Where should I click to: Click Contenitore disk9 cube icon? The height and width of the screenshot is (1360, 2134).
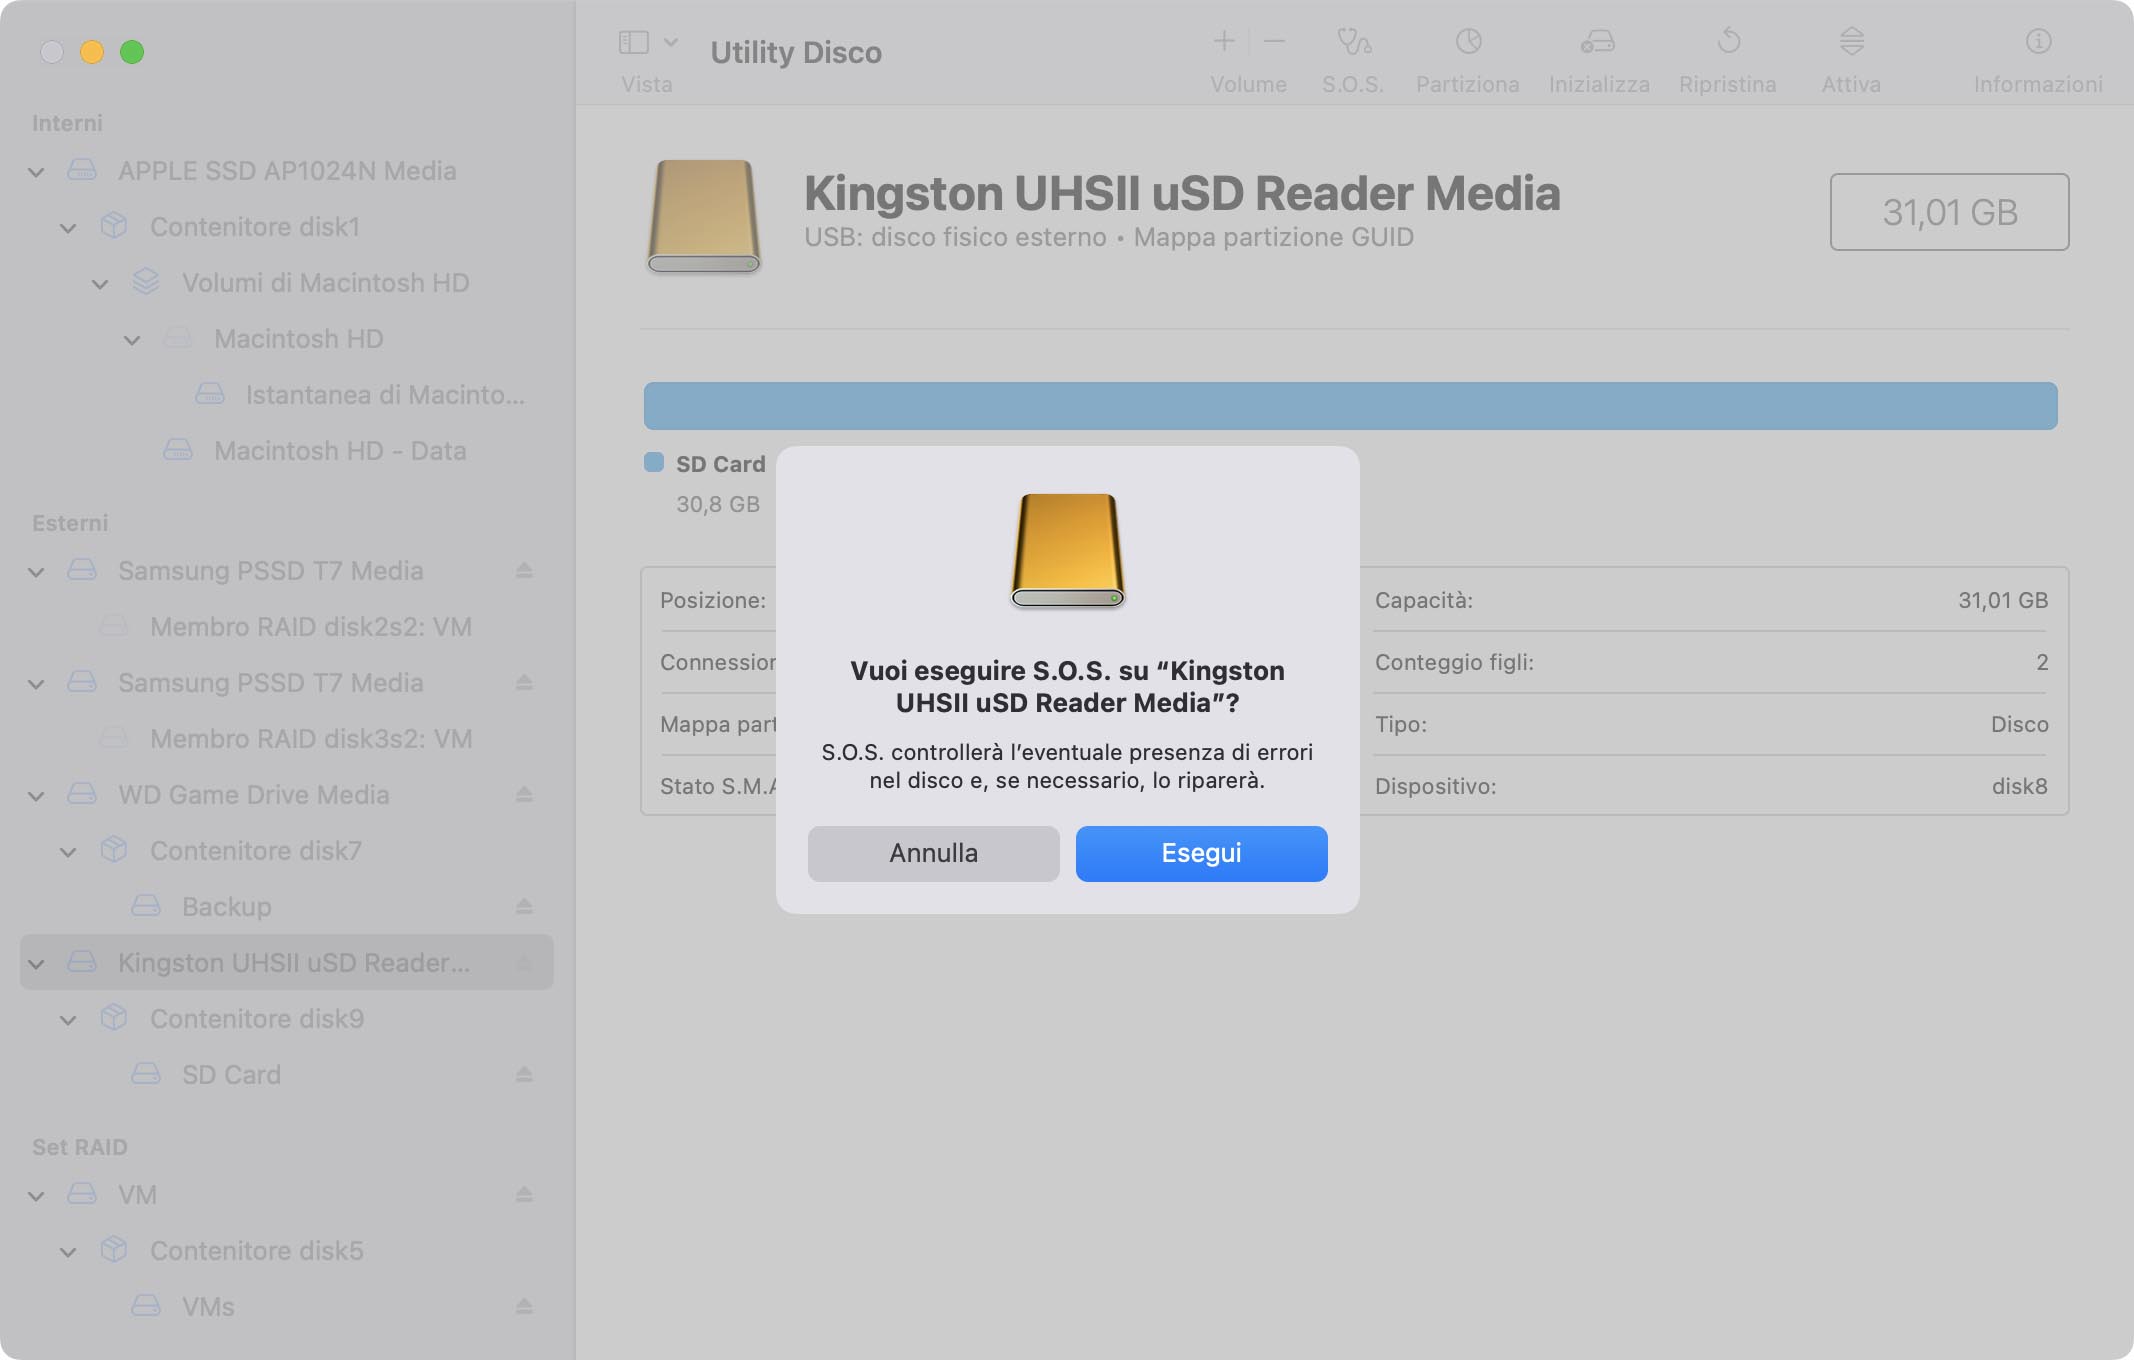tap(114, 1018)
